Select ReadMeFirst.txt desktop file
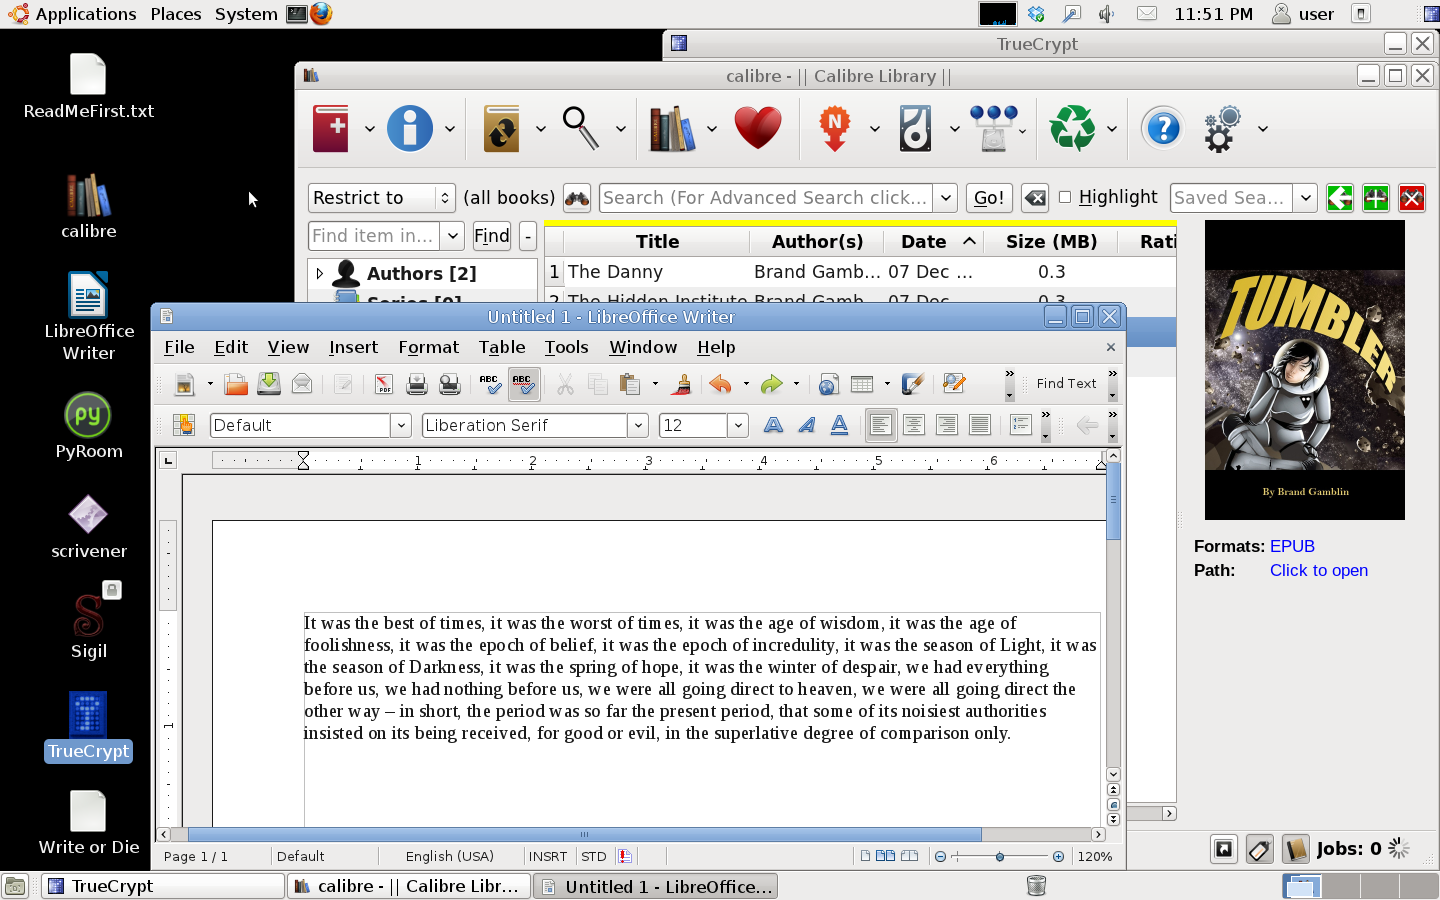This screenshot has height=900, width=1440. tap(88, 87)
